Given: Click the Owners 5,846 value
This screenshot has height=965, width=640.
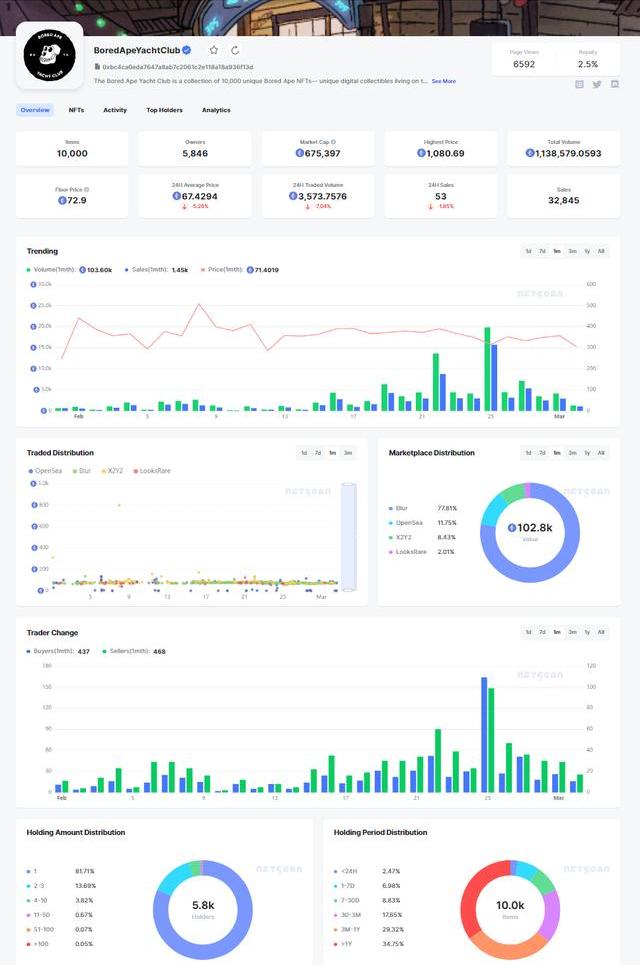Looking at the screenshot, I should click(195, 153).
